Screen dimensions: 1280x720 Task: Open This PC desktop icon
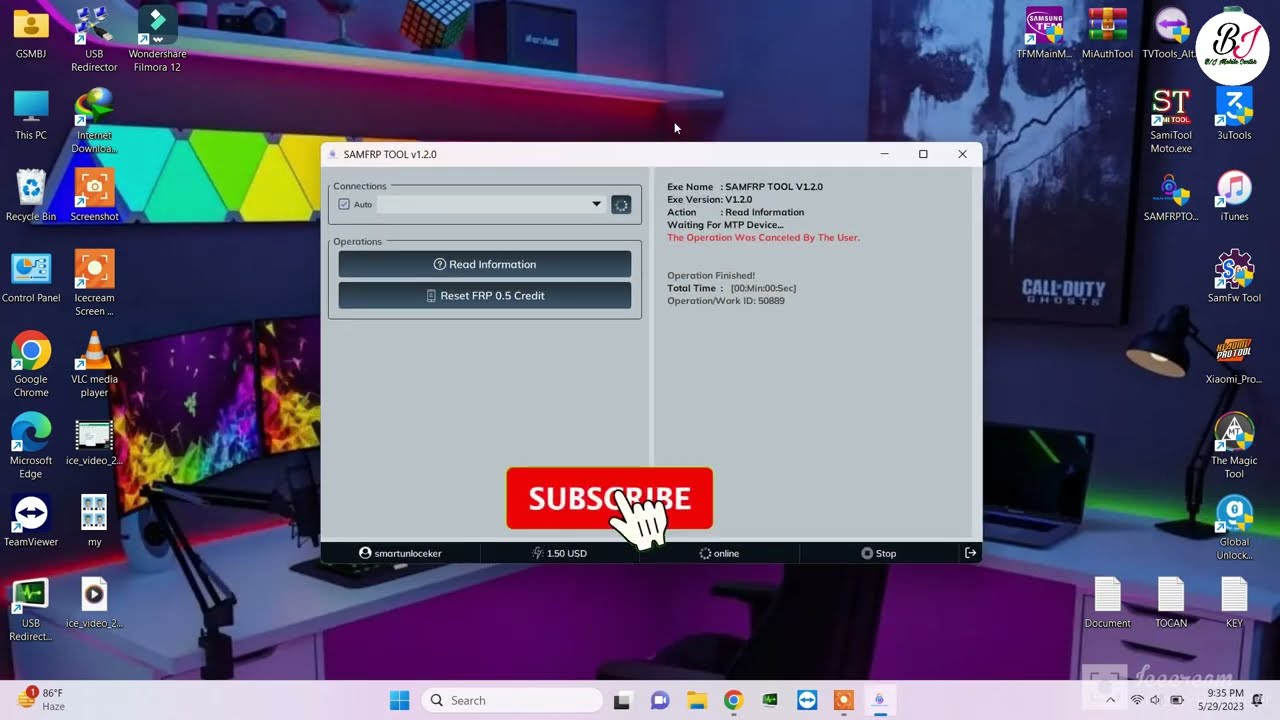pyautogui.click(x=31, y=115)
